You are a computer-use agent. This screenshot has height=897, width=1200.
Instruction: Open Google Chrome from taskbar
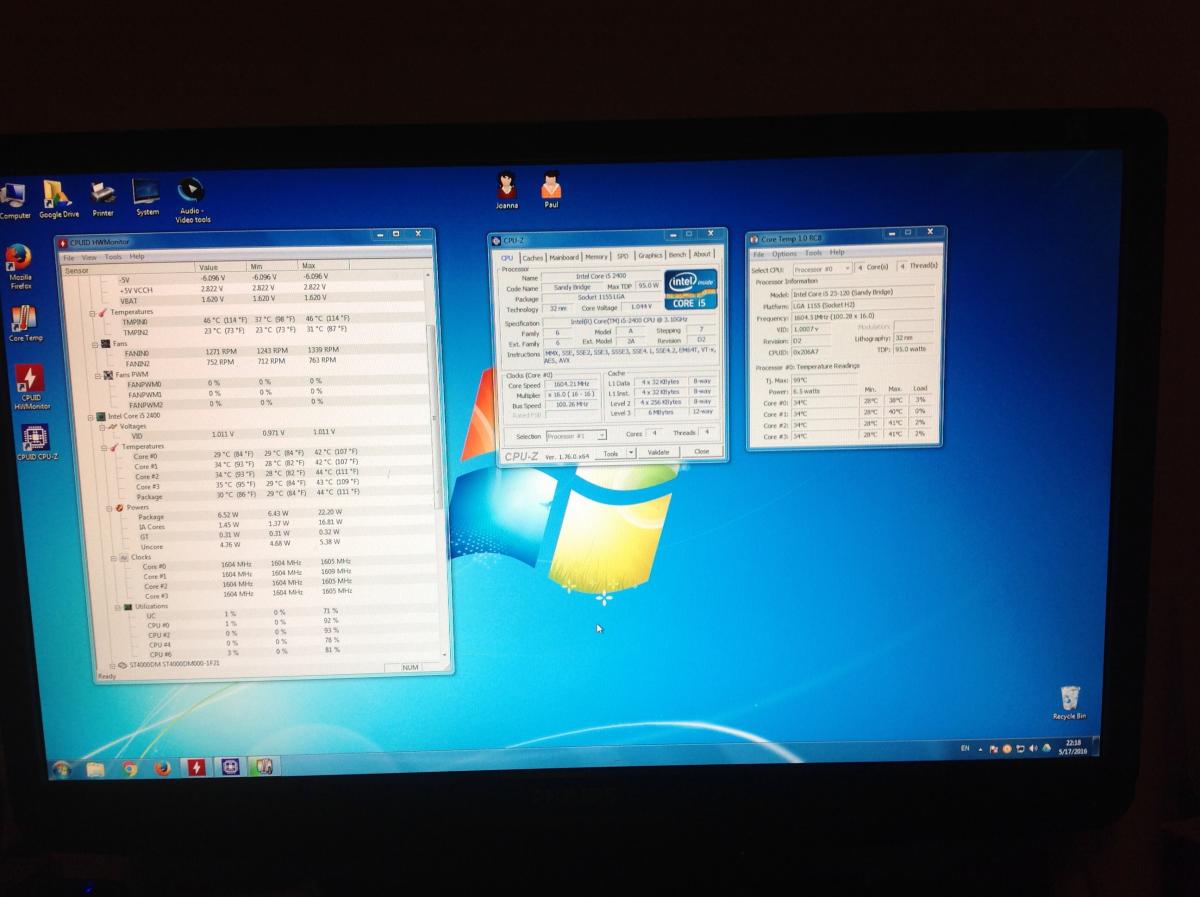[129, 768]
